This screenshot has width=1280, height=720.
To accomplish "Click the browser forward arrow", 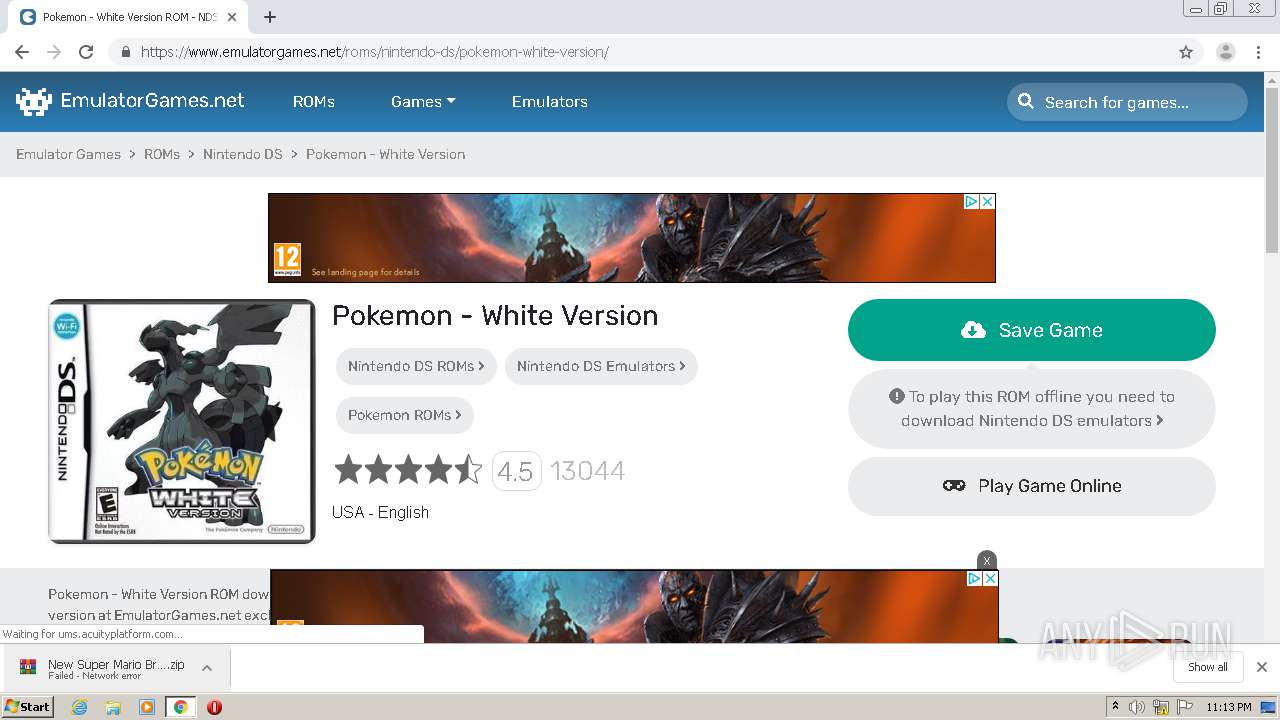I will pyautogui.click(x=54, y=52).
